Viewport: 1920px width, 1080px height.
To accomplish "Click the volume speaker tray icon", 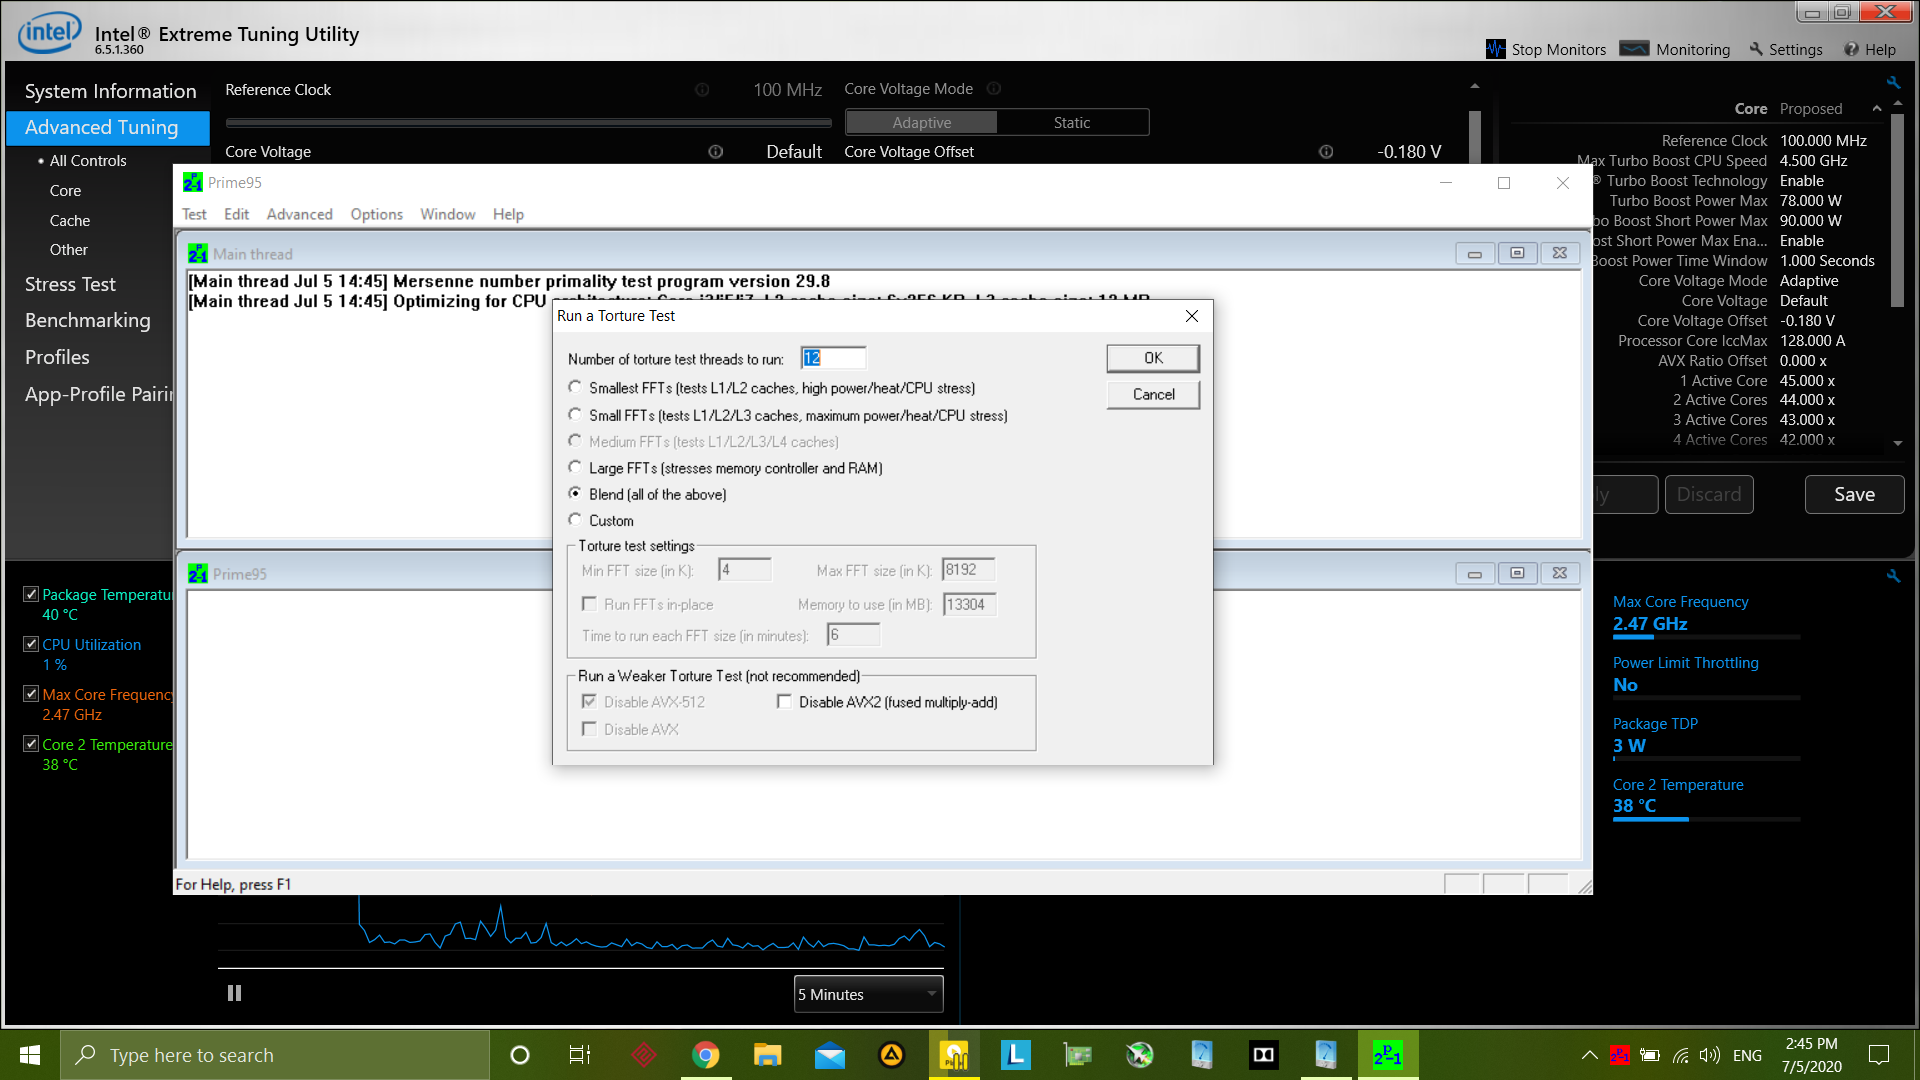I will (1710, 1055).
